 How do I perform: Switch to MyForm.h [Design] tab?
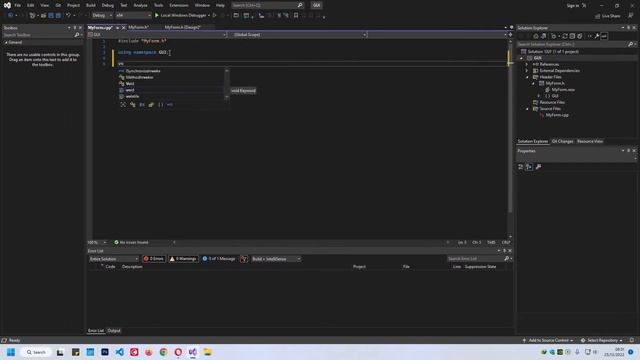point(182,27)
